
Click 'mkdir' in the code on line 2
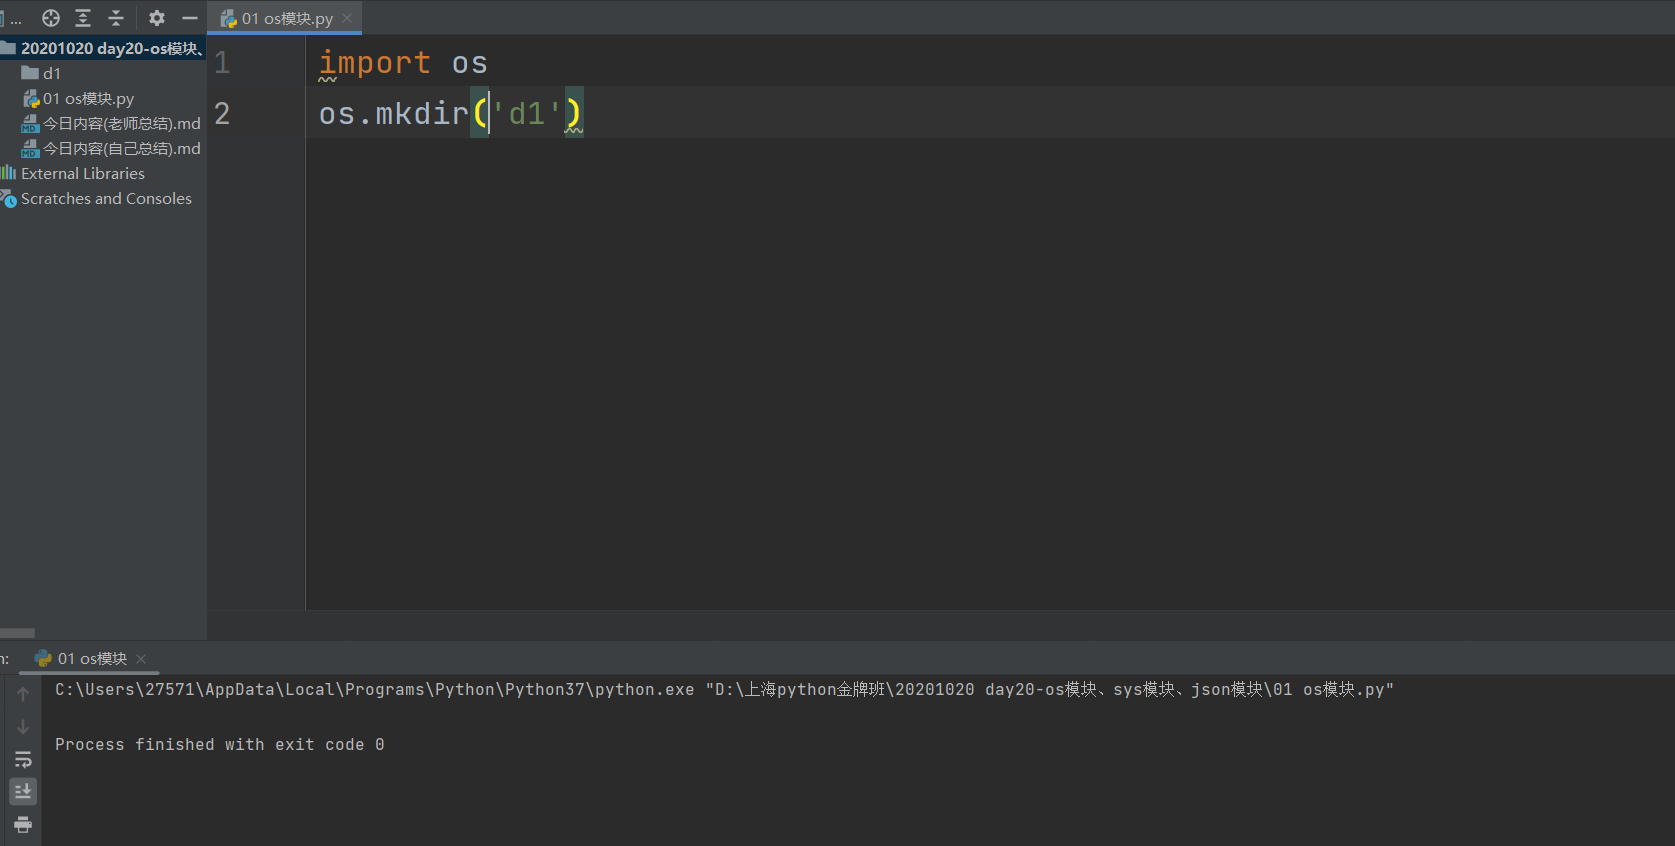pyautogui.click(x=422, y=114)
